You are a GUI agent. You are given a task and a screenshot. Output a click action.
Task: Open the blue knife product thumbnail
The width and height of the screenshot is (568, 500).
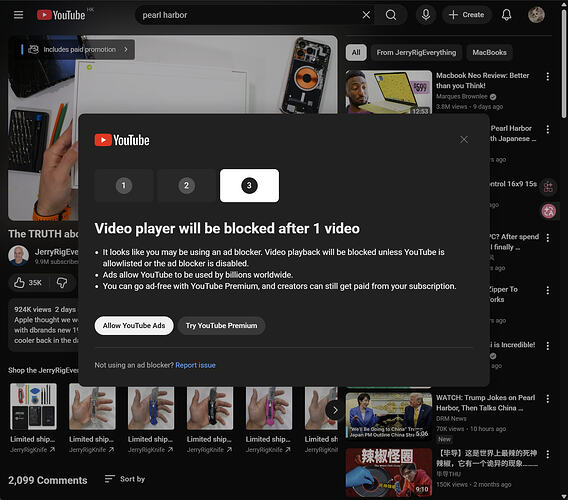point(151,408)
